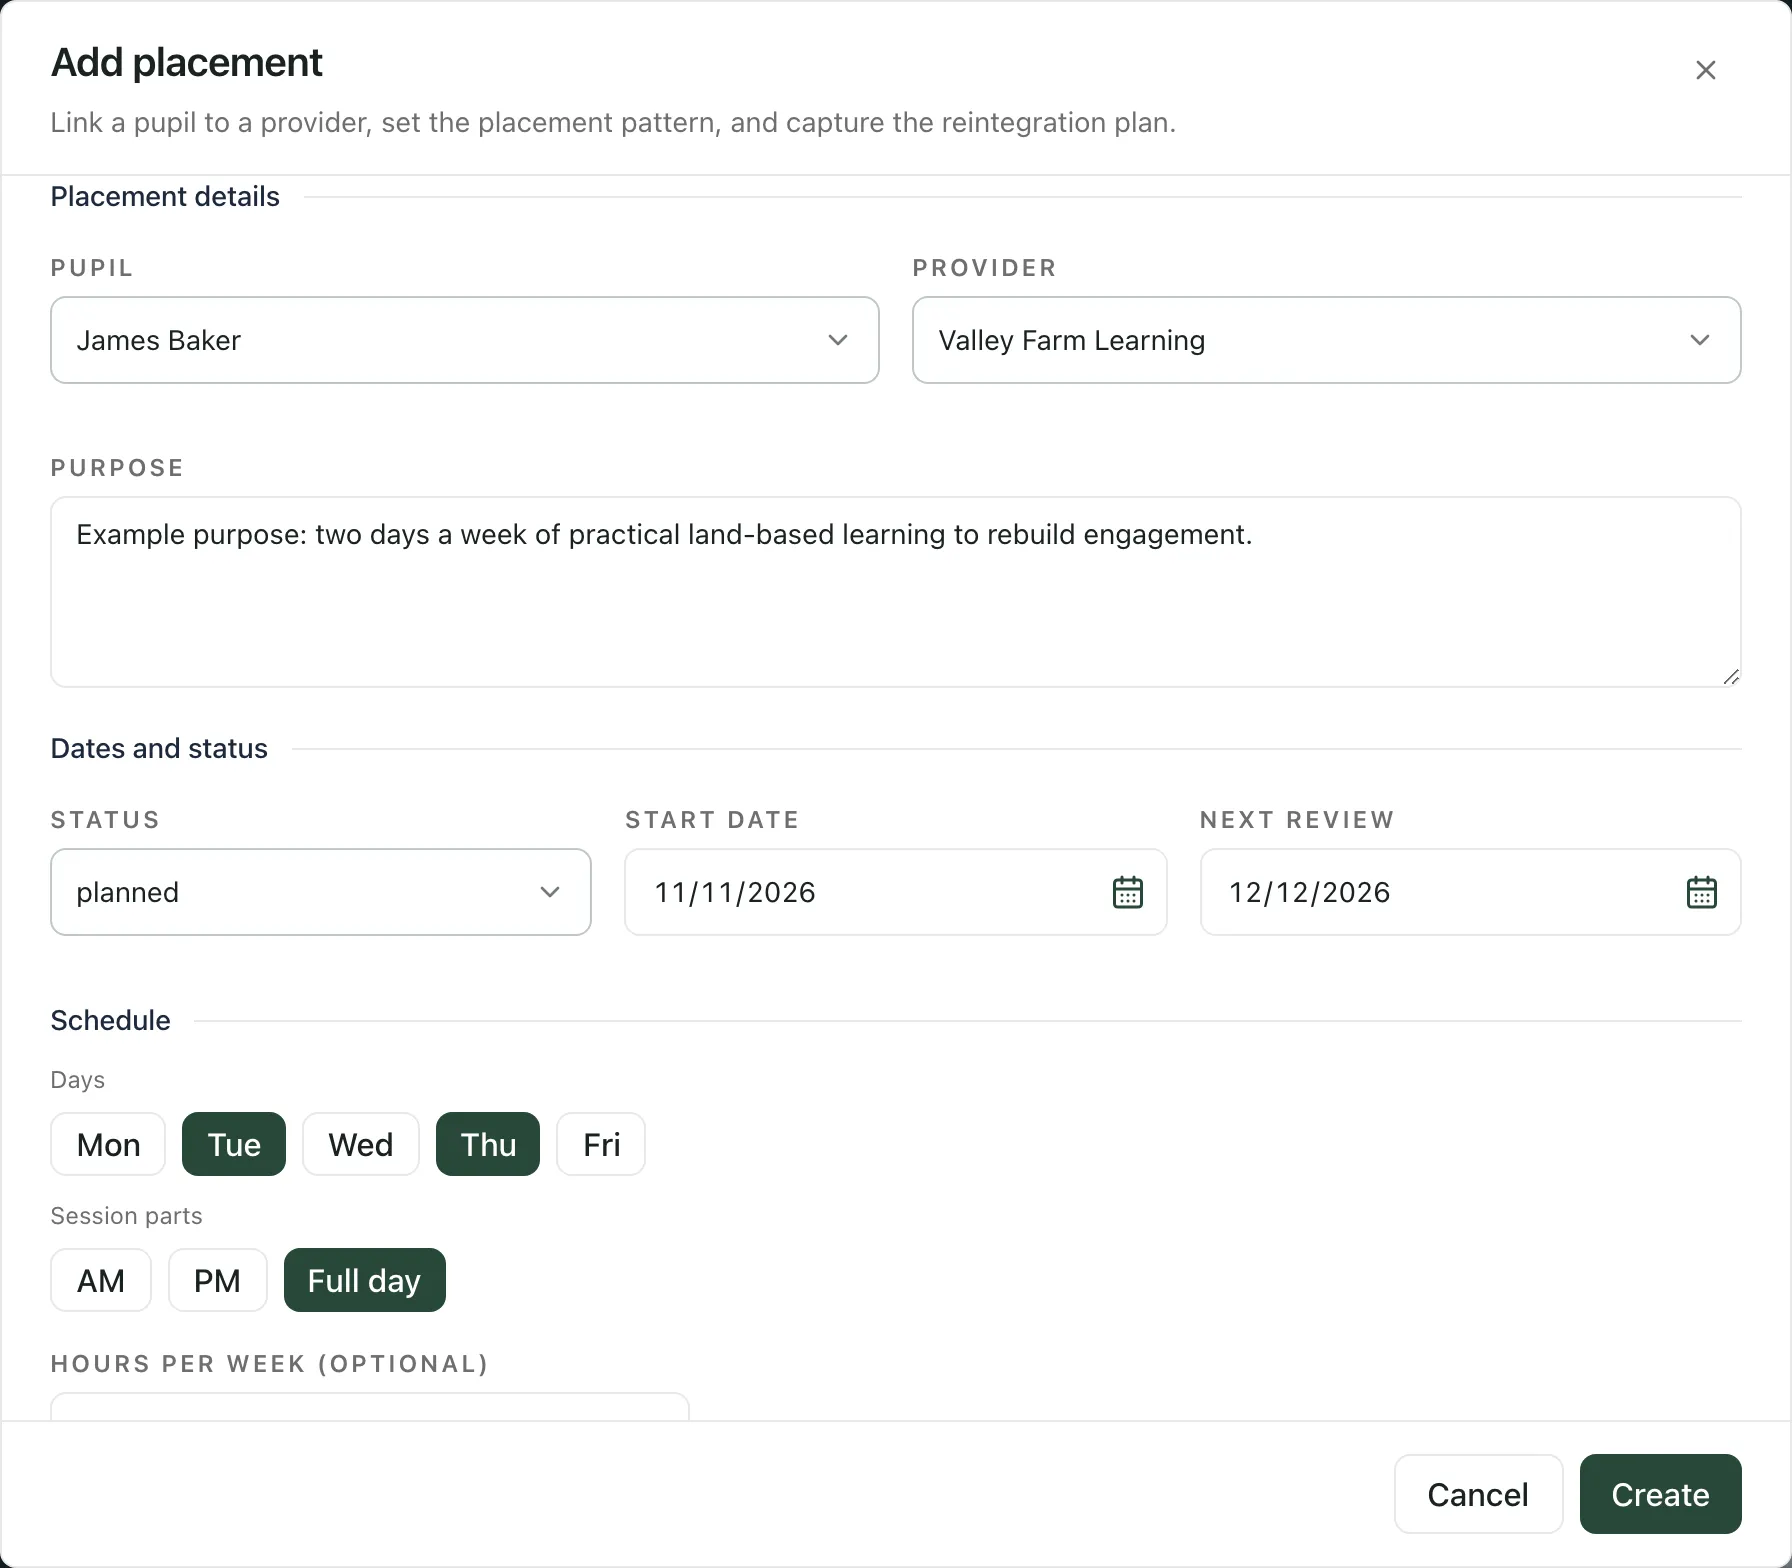Focus the Purpose text area

[x=896, y=592]
